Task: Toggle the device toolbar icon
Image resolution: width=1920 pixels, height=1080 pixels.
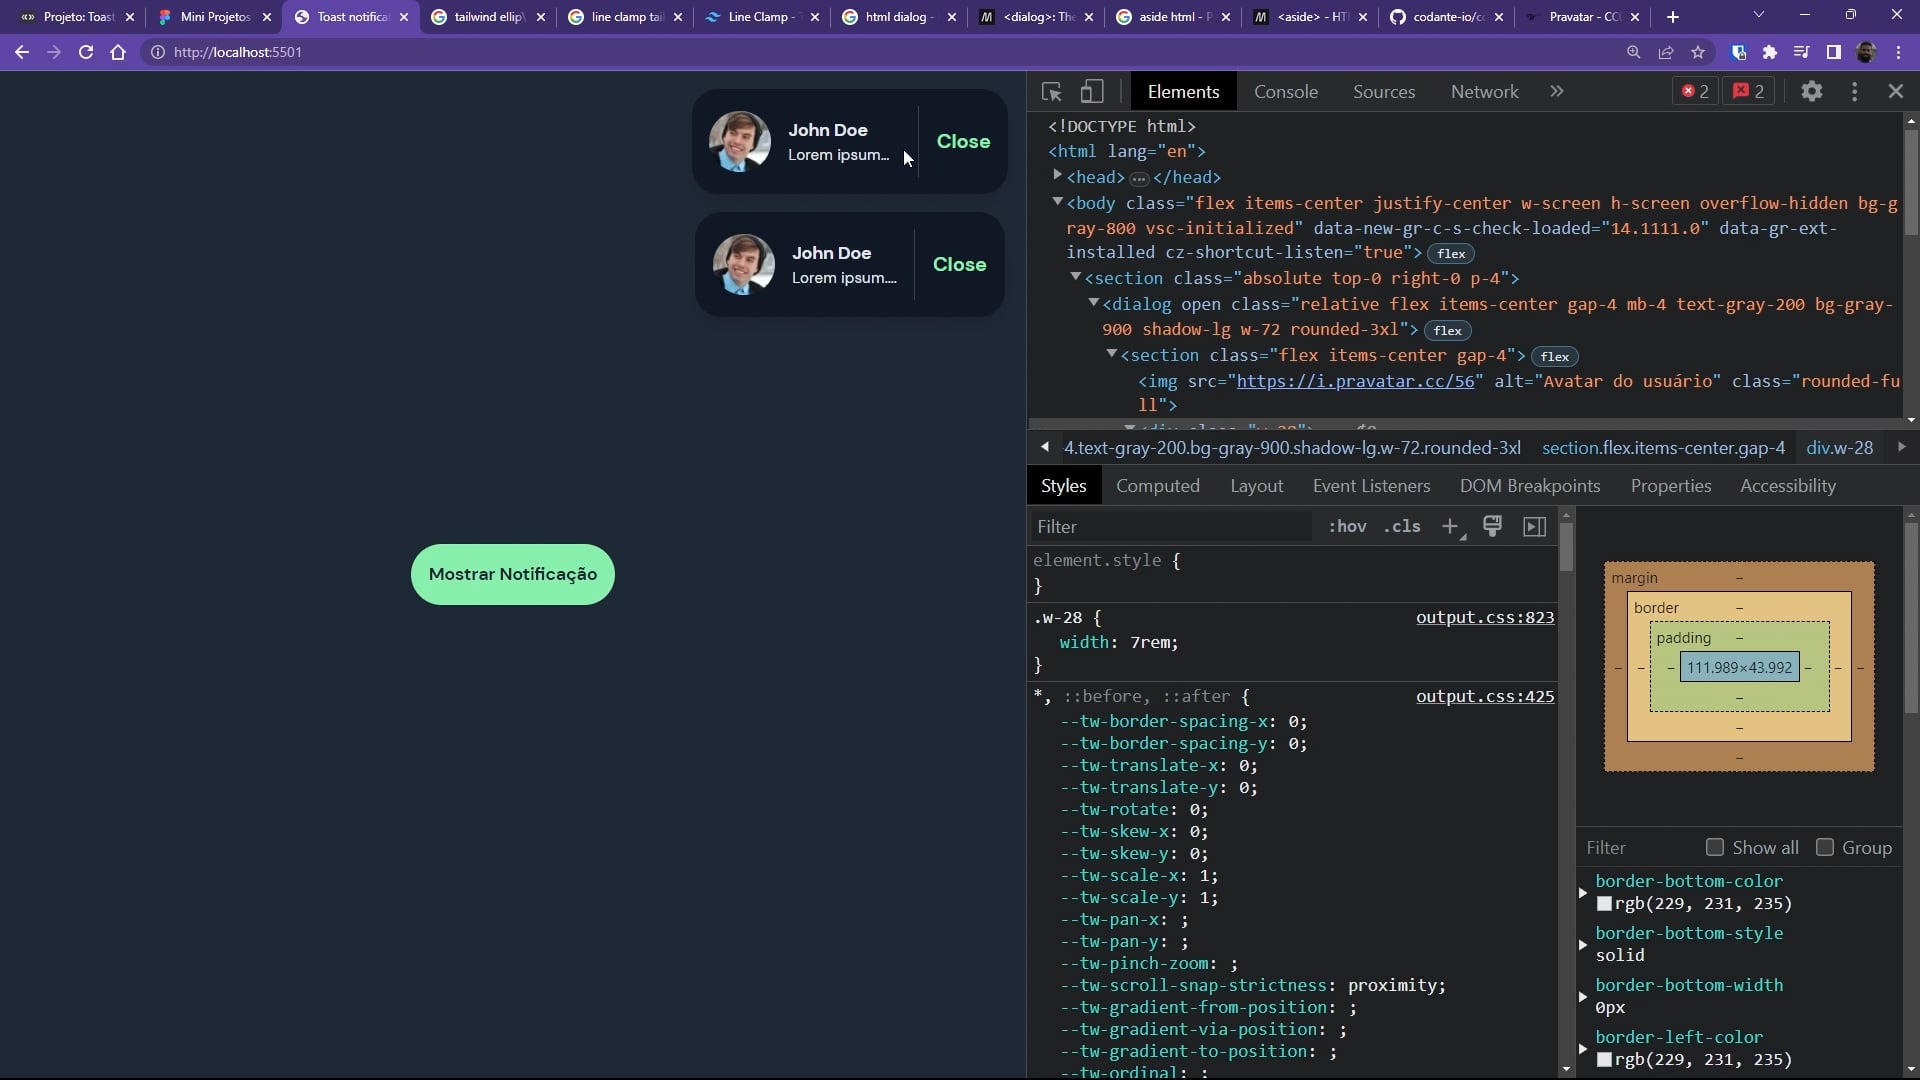Action: pos(1092,92)
